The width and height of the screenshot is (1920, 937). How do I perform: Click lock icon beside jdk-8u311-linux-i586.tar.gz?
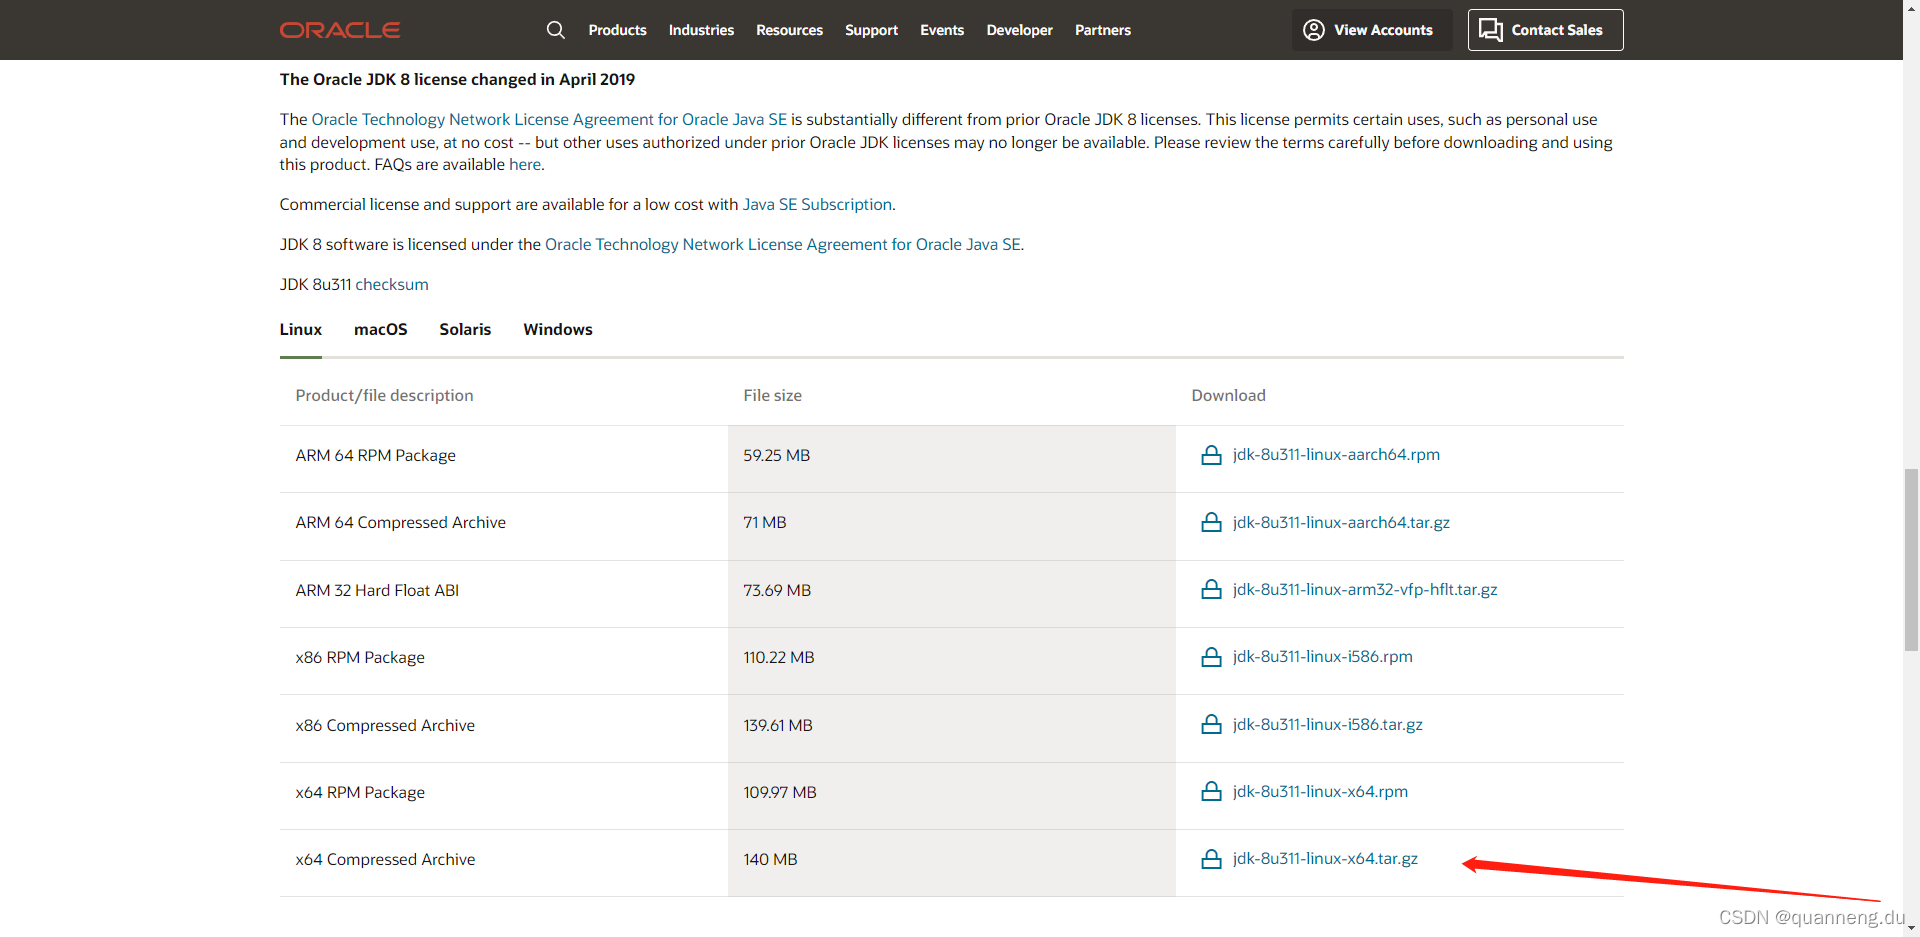pos(1211,724)
